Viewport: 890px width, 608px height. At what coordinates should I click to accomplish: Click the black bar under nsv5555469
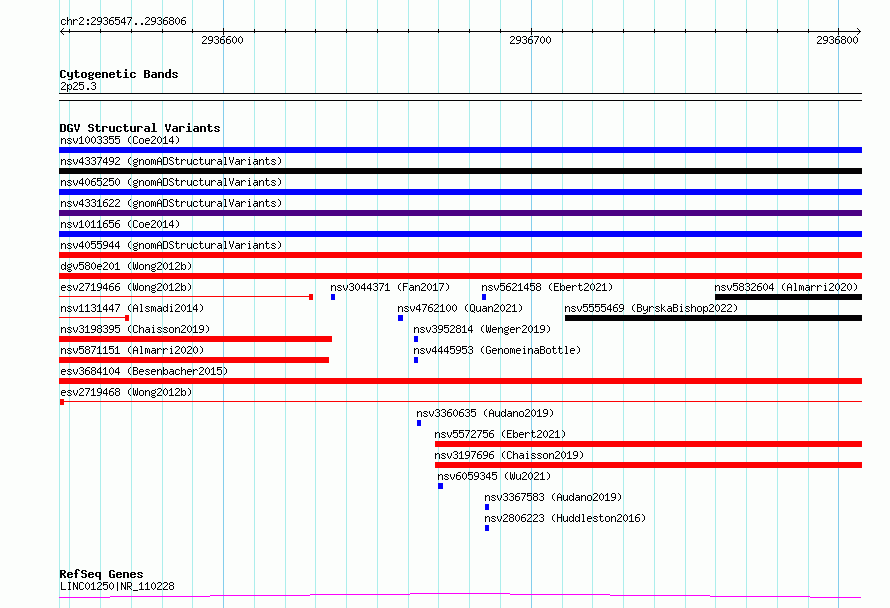tap(713, 318)
